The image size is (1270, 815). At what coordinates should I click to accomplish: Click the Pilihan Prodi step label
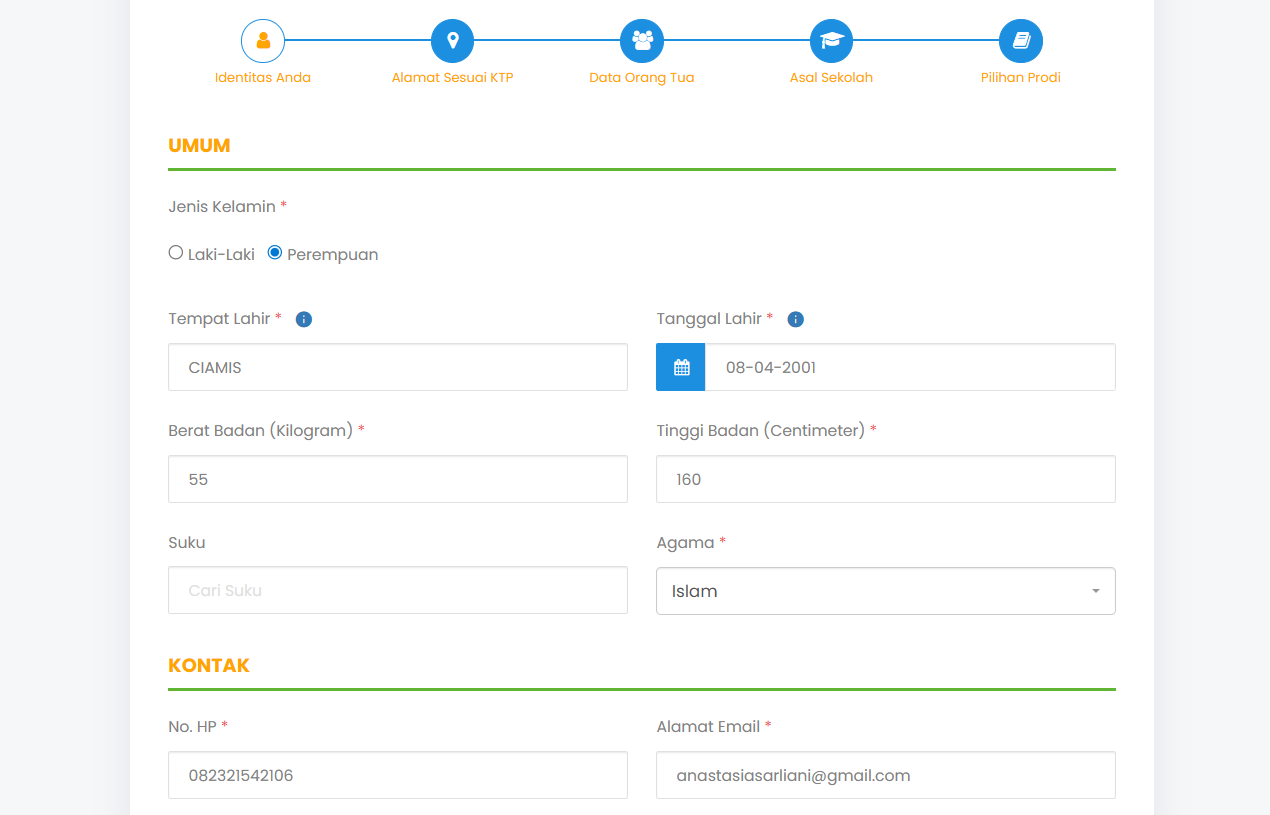click(1021, 78)
